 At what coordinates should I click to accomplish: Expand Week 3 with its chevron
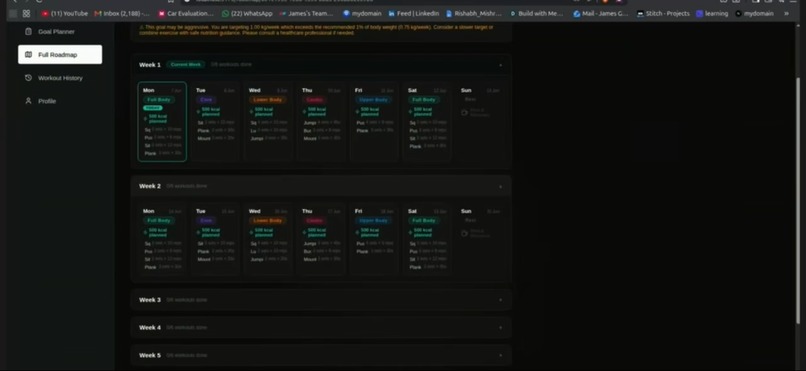500,300
